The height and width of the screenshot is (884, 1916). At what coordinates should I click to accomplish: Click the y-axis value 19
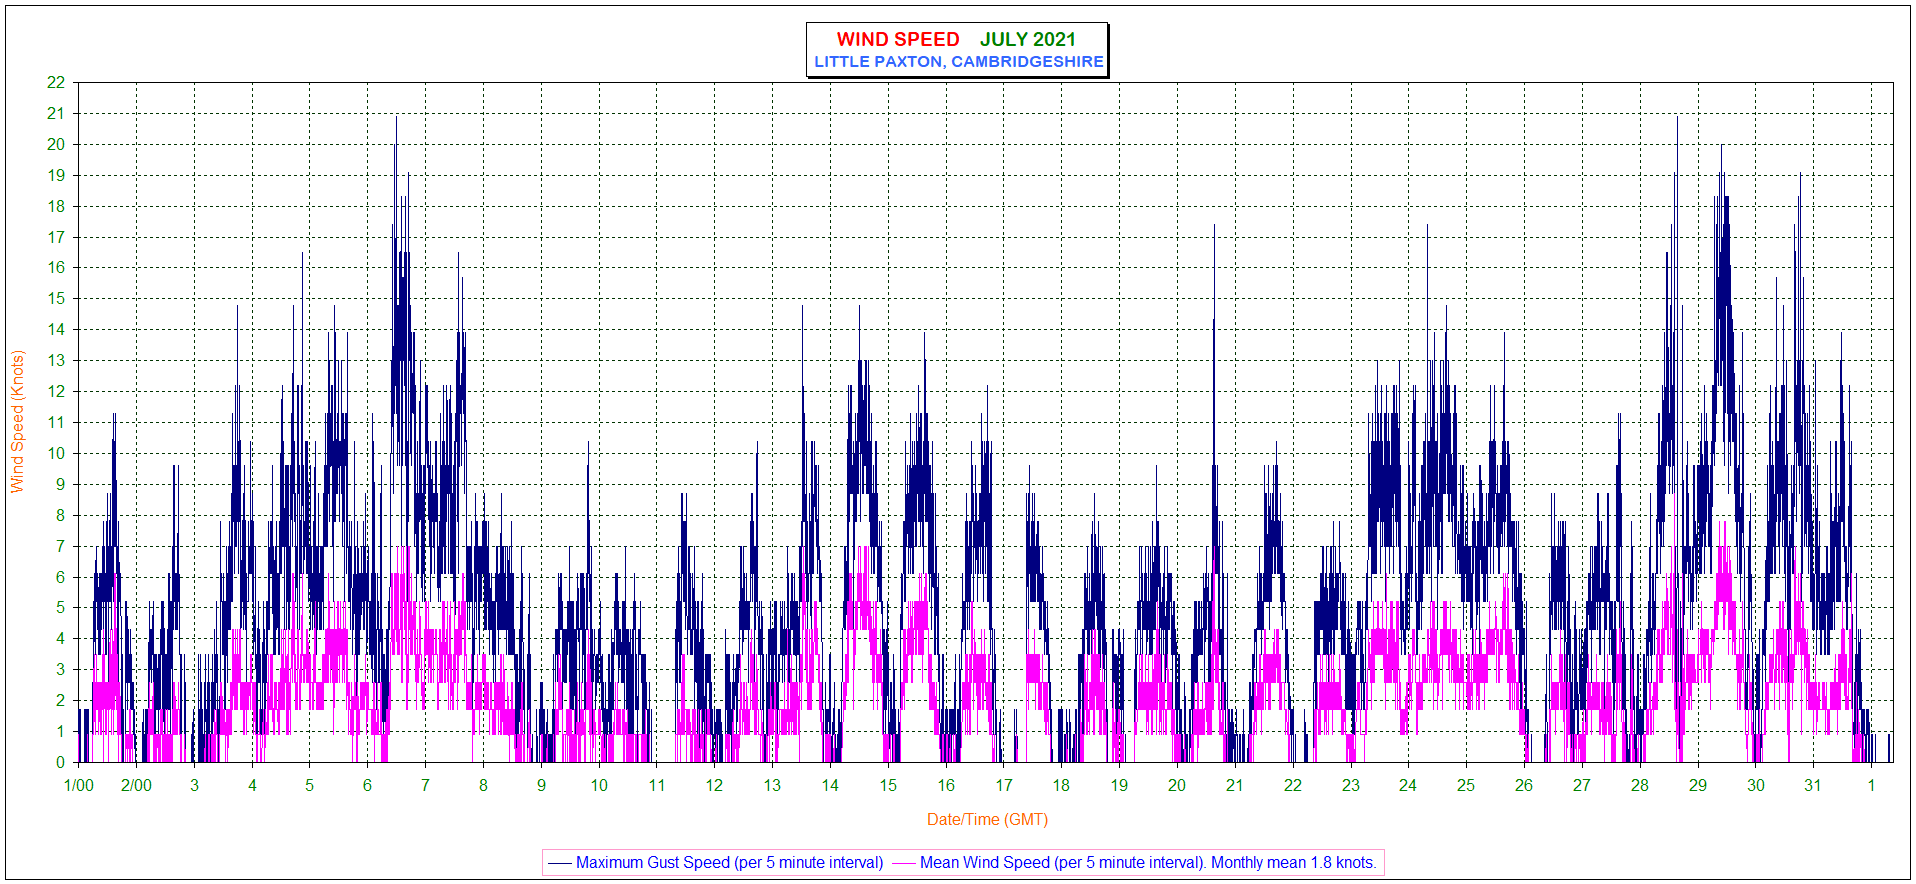(56, 175)
